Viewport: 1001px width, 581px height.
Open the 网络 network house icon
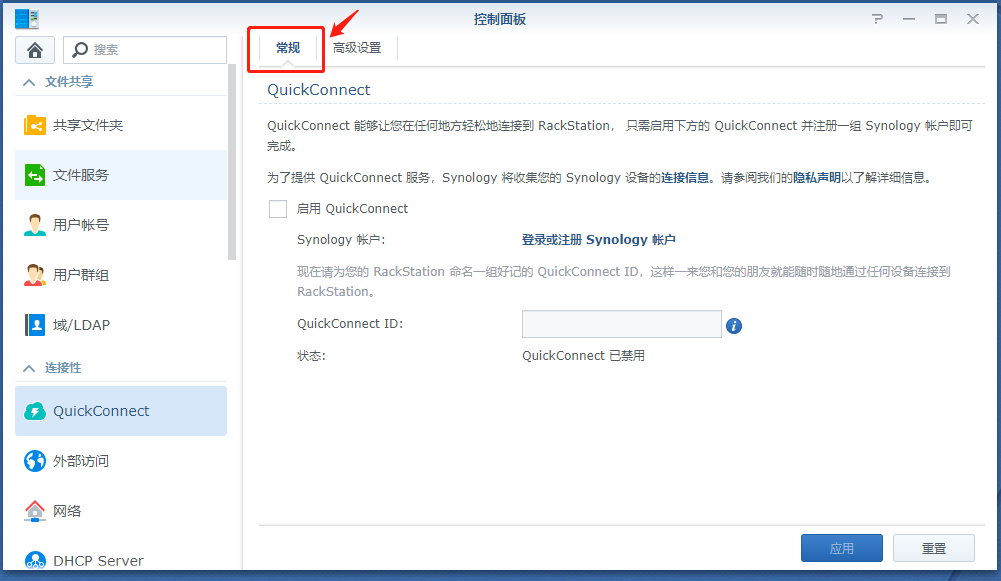pyautogui.click(x=35, y=511)
